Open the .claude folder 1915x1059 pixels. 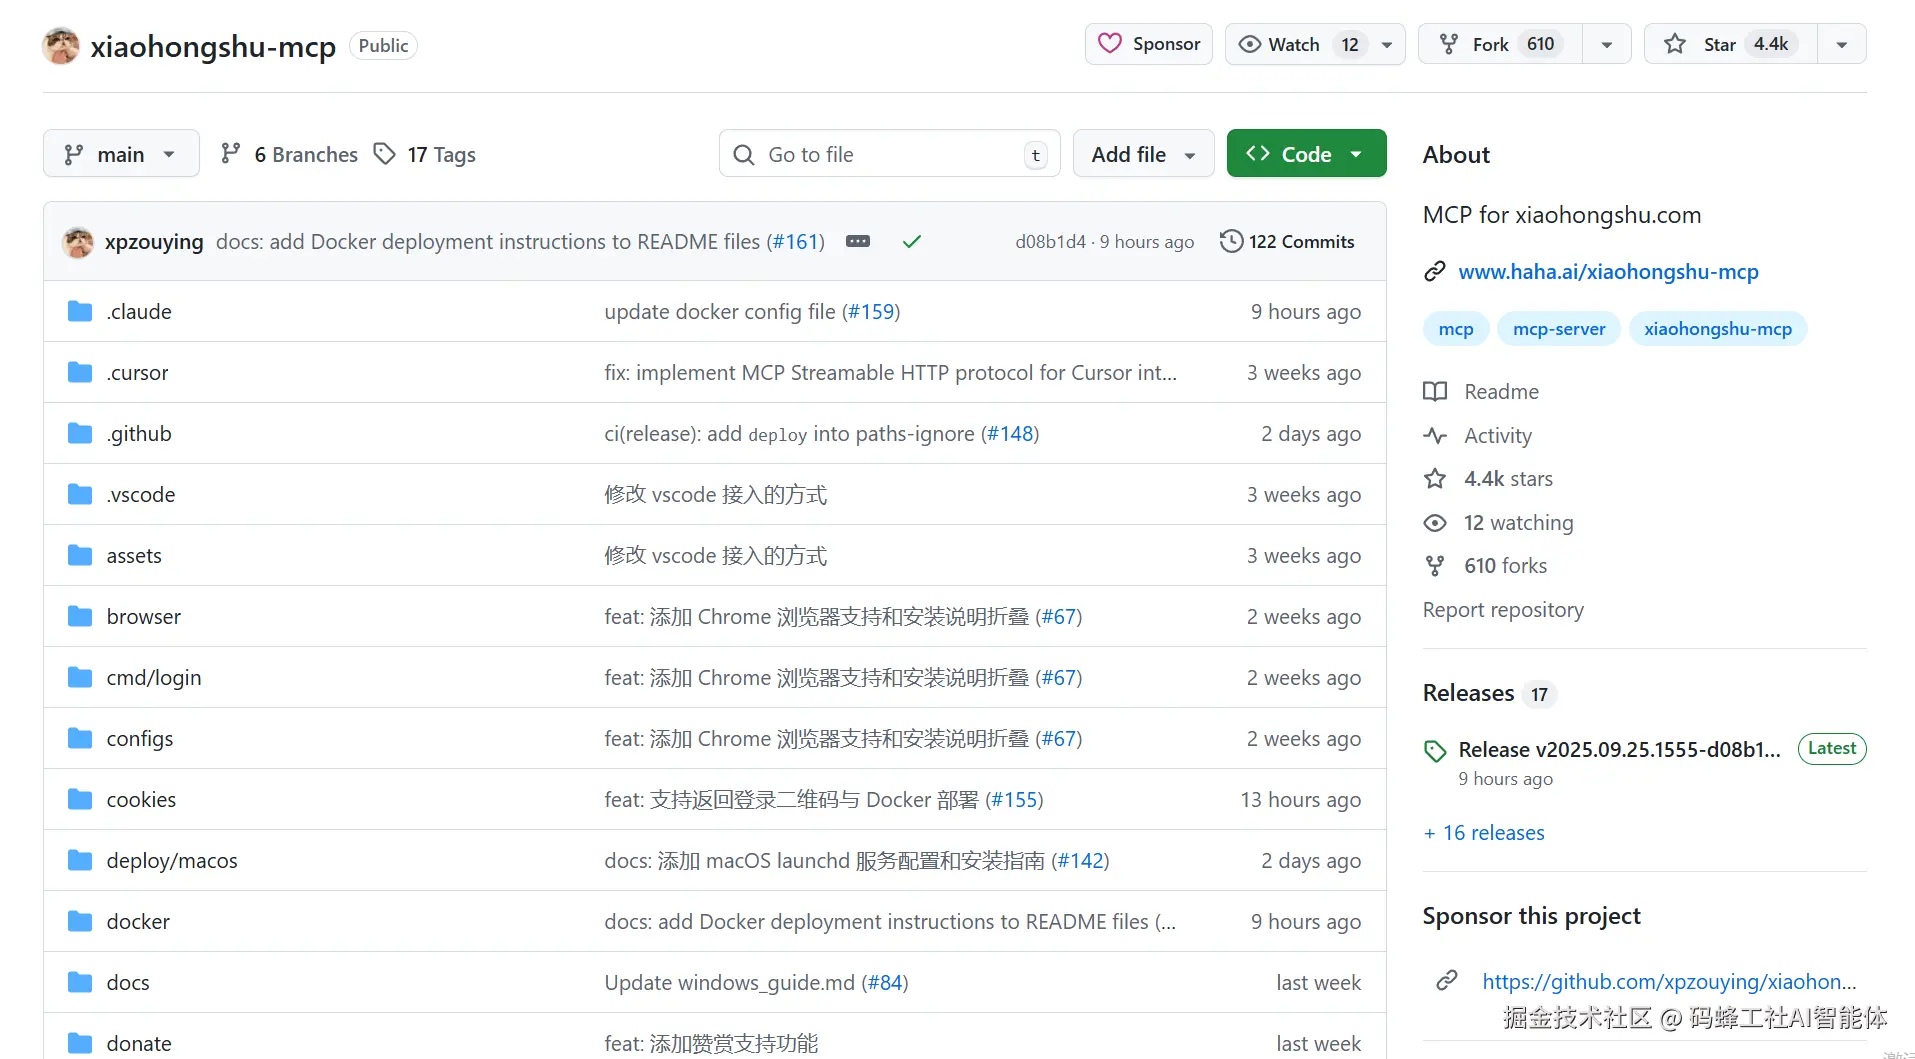point(139,312)
